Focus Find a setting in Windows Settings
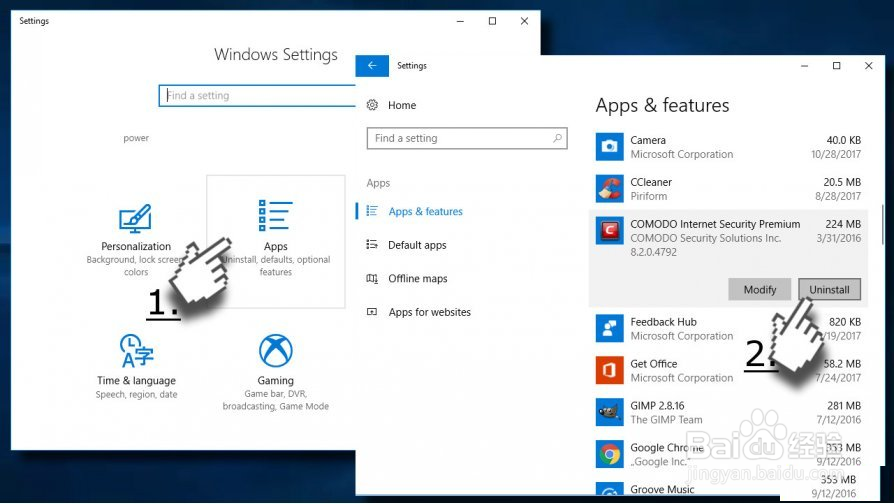 (x=257, y=95)
